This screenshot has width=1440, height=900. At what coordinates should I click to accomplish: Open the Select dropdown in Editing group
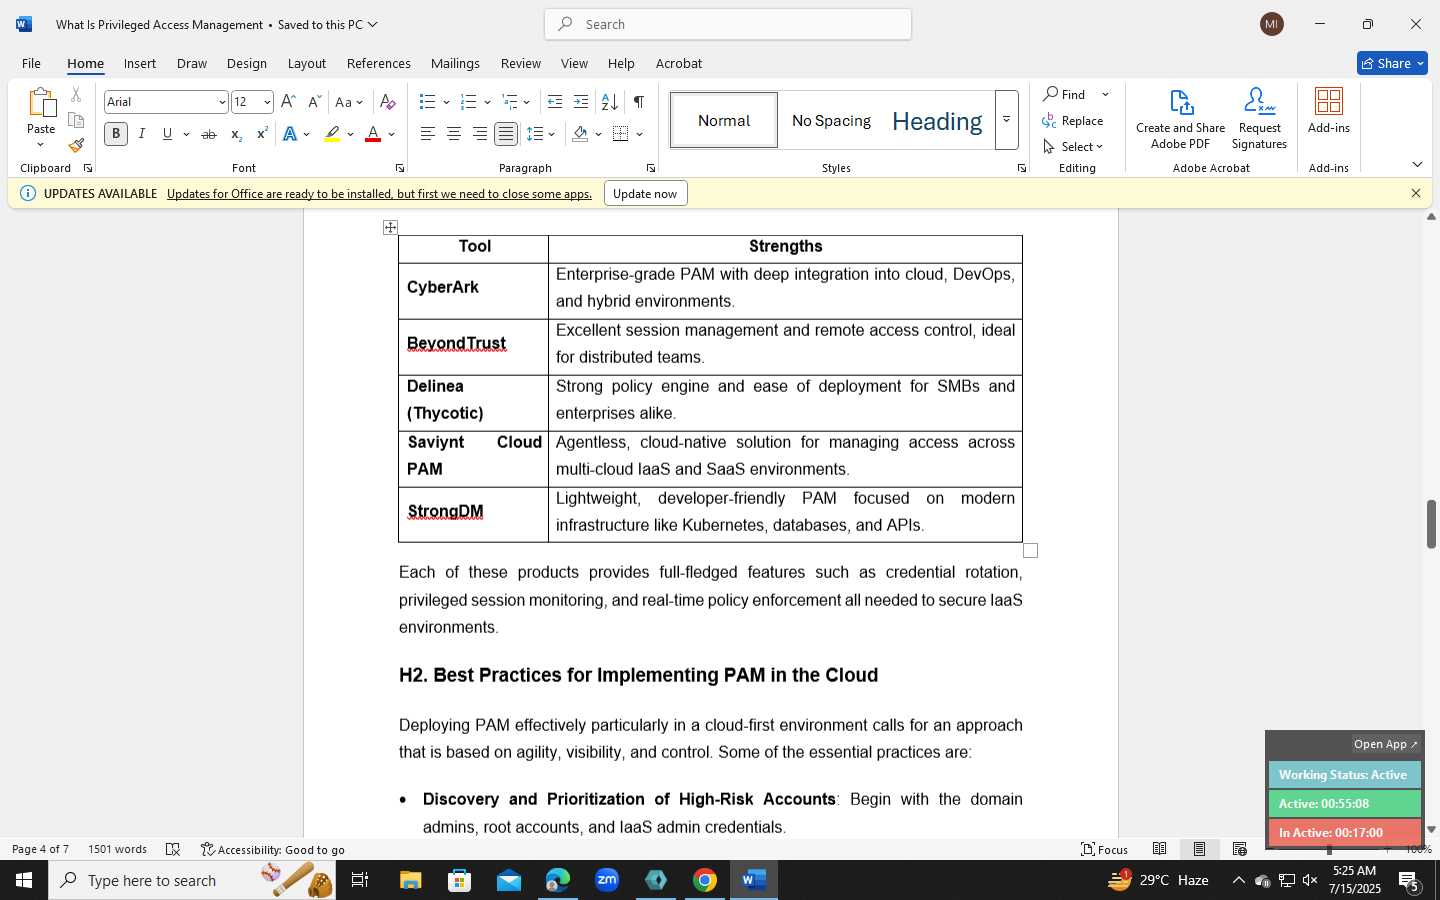tap(1073, 146)
